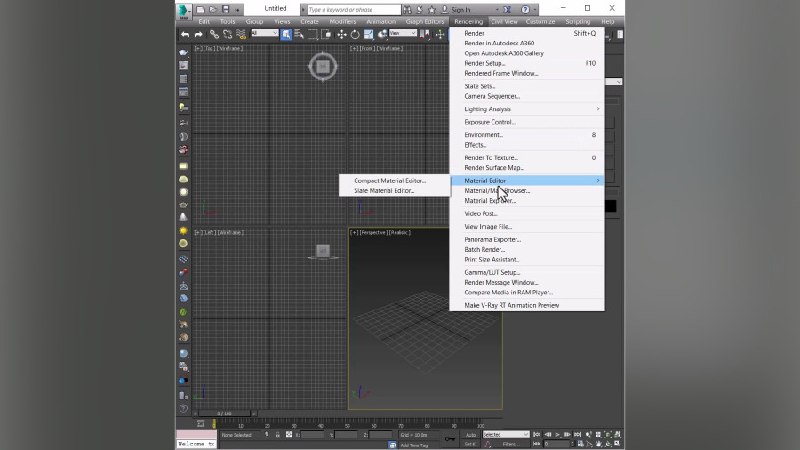This screenshot has width=800, height=450.
Task: Activate the Select Object tool
Action: click(x=286, y=34)
